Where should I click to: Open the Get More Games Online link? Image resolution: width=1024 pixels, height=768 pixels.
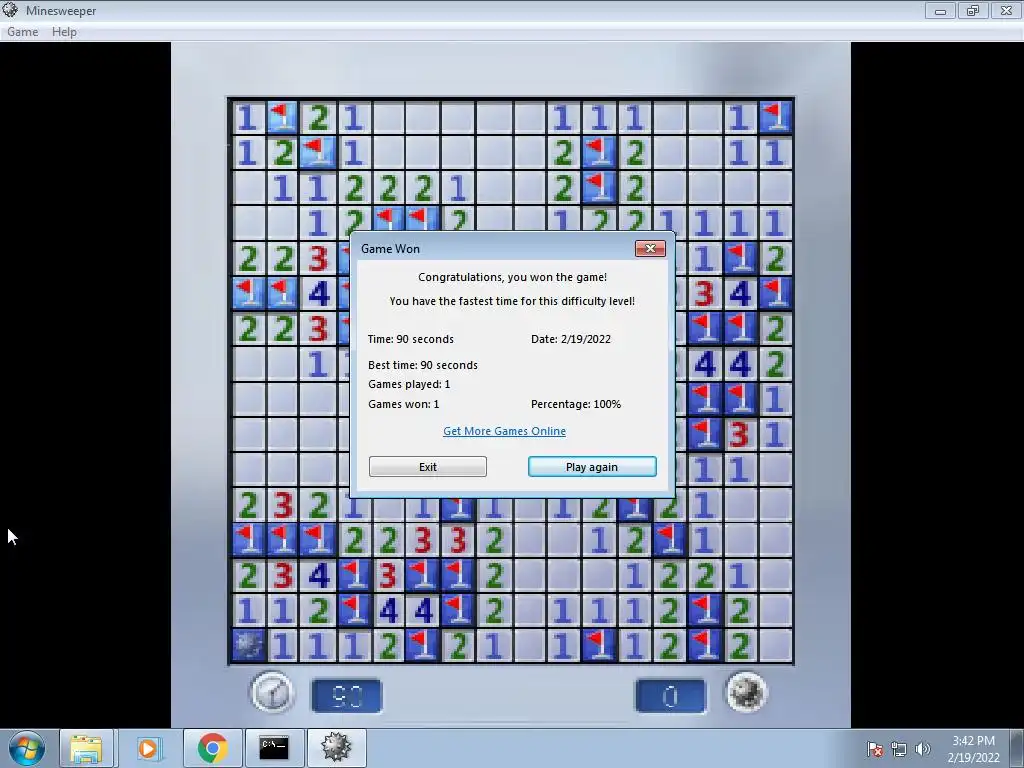pos(504,431)
